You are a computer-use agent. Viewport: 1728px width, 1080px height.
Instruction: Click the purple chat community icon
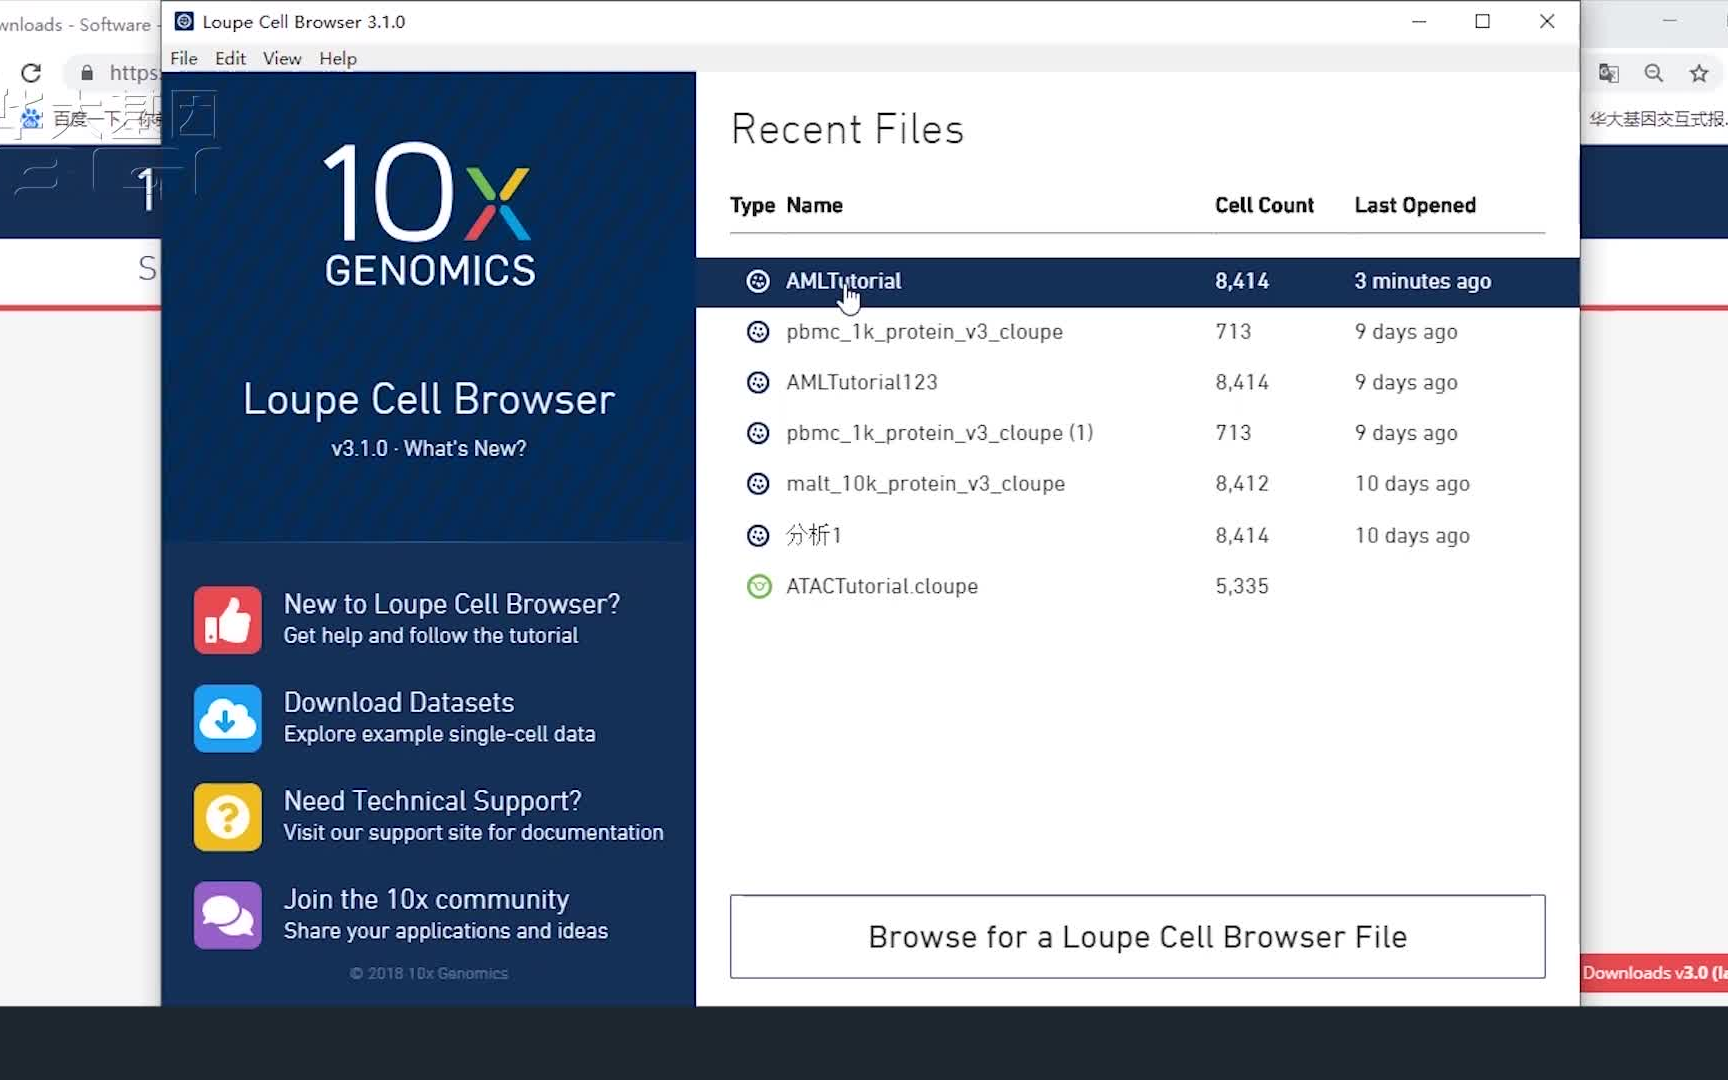pos(228,915)
